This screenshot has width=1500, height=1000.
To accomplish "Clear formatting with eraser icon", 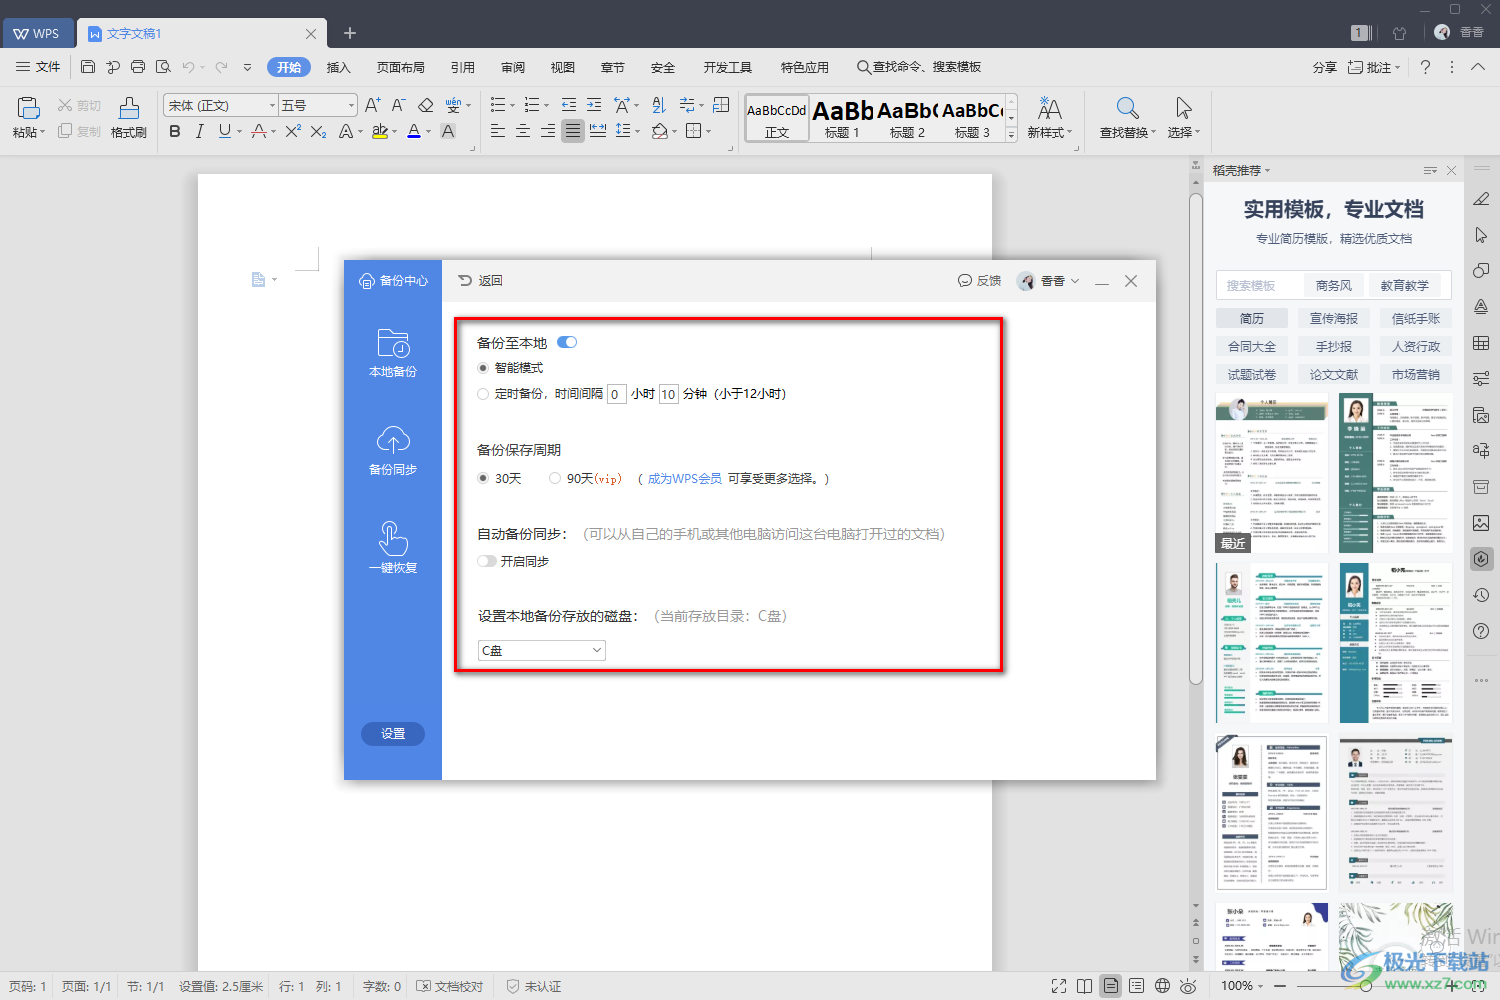I will point(426,105).
